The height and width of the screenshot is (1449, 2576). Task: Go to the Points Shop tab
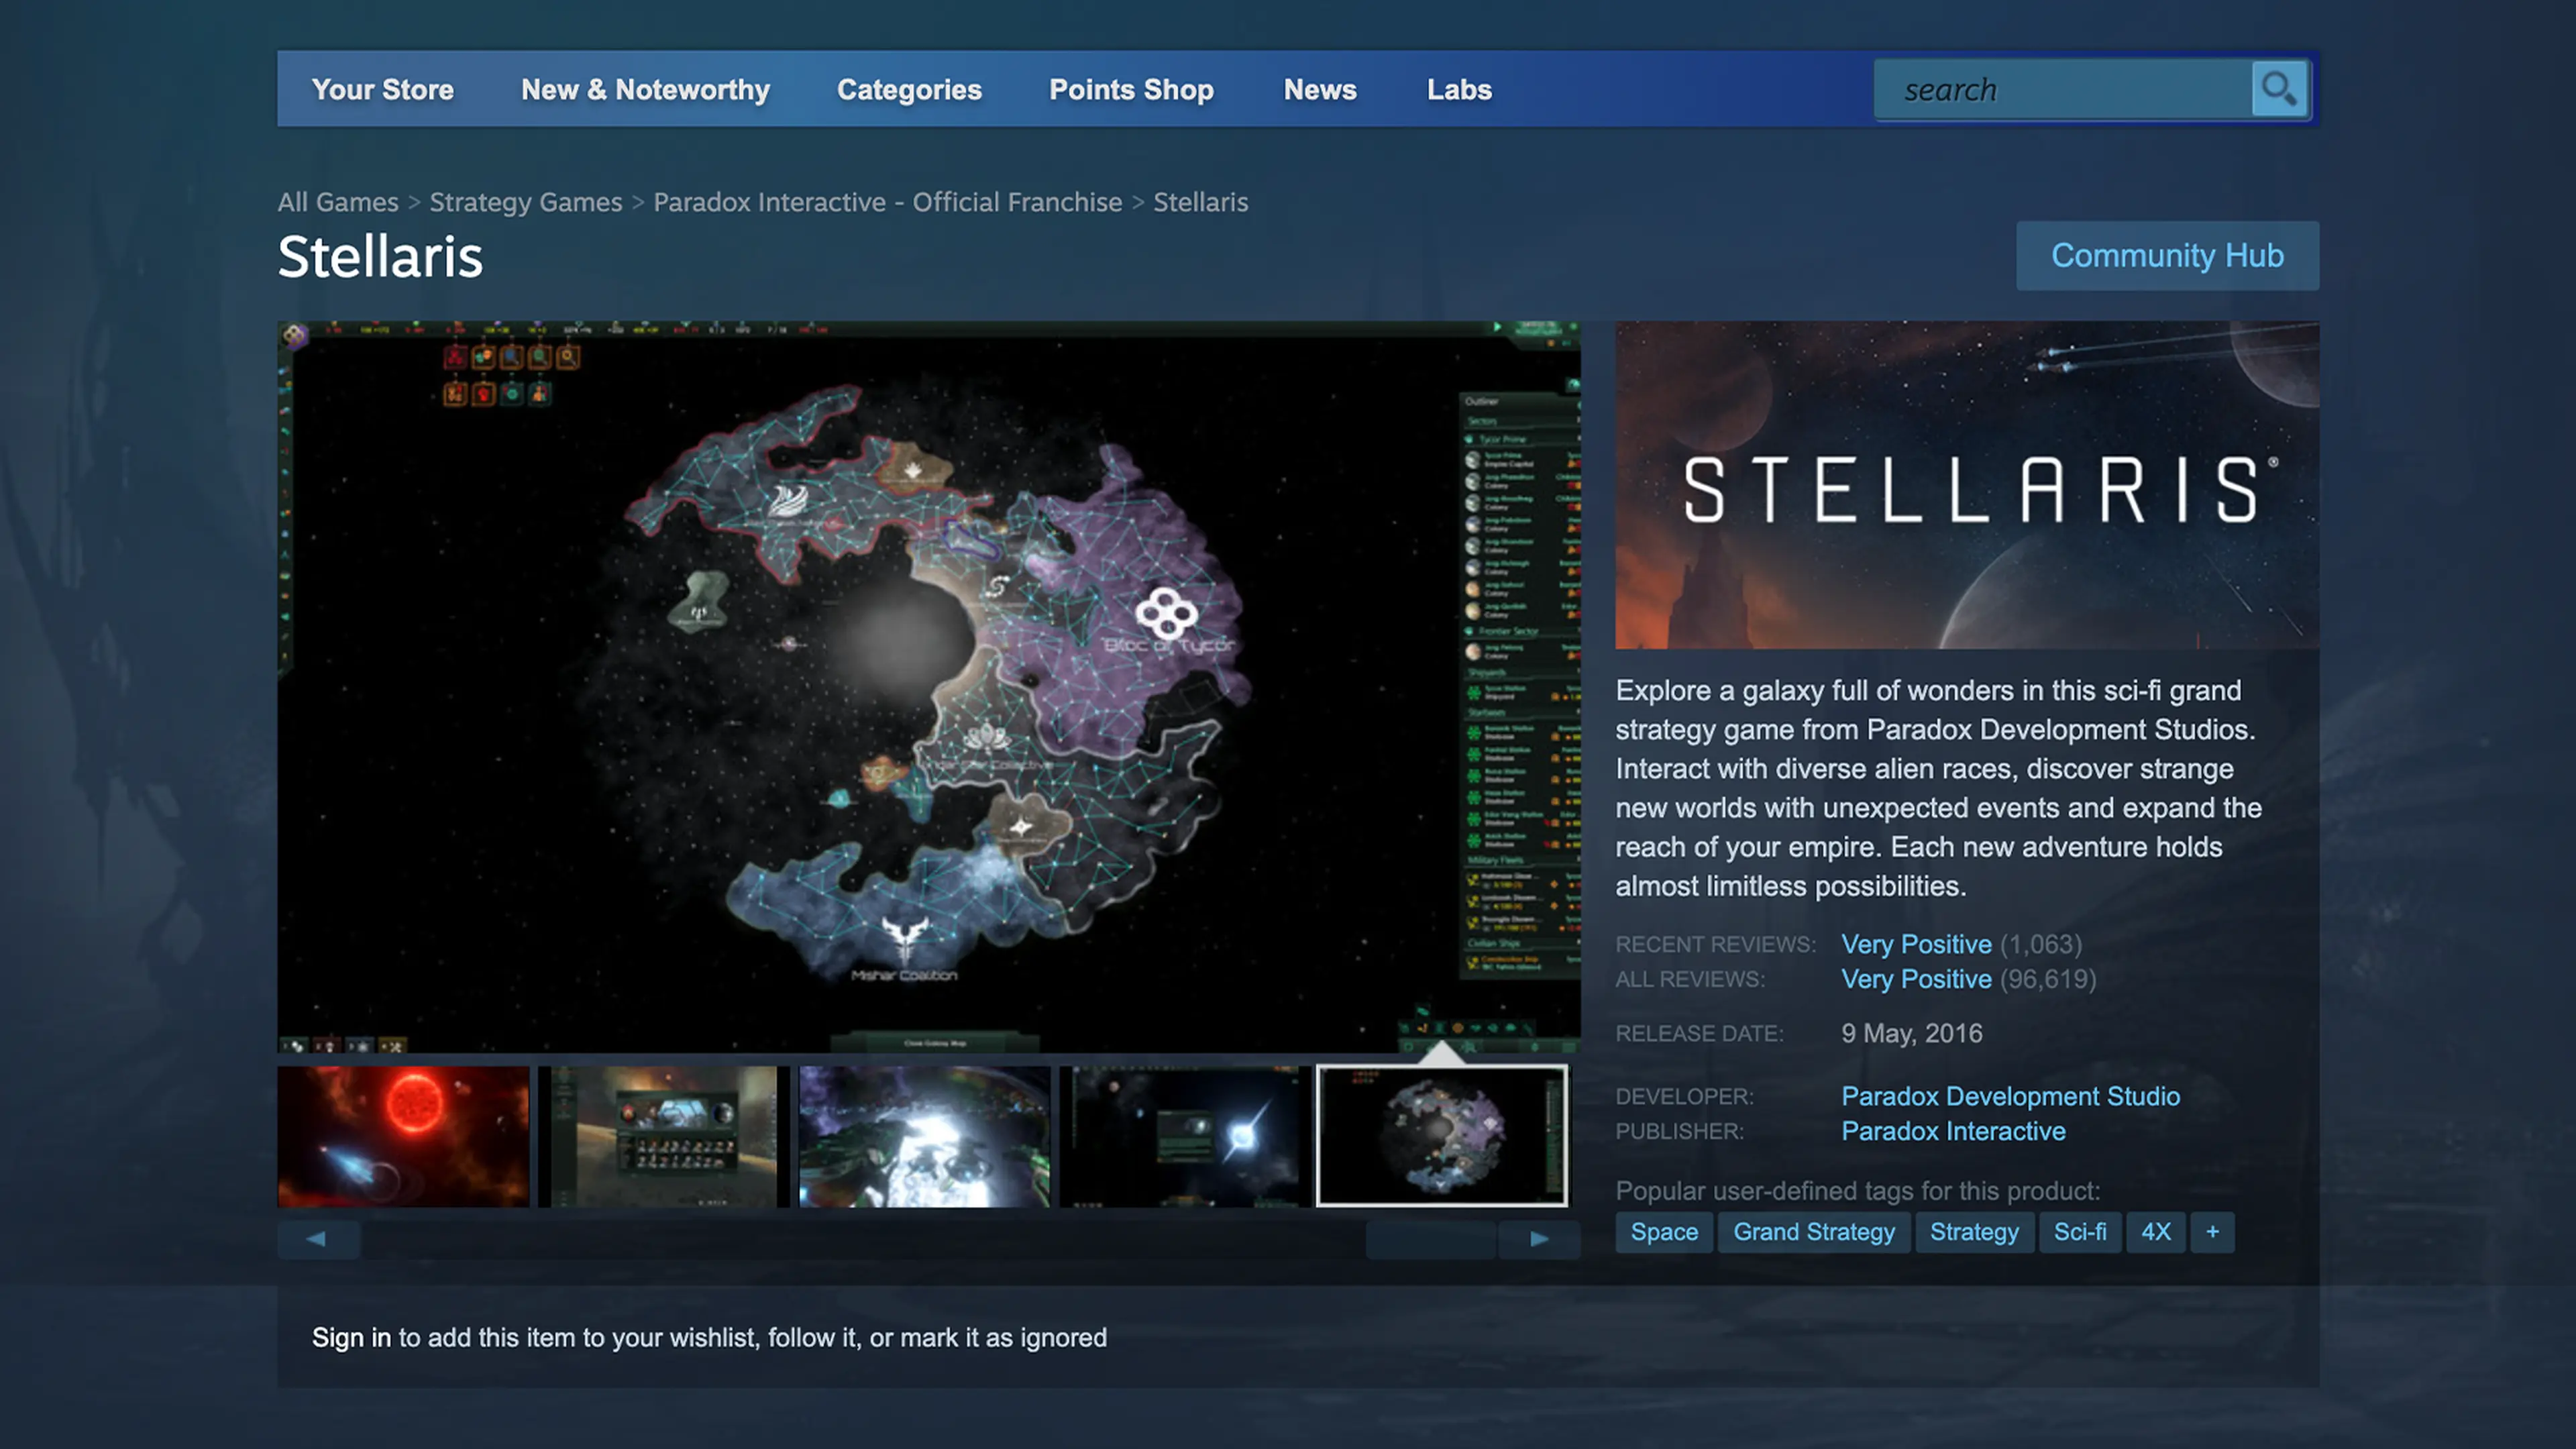pos(1131,90)
